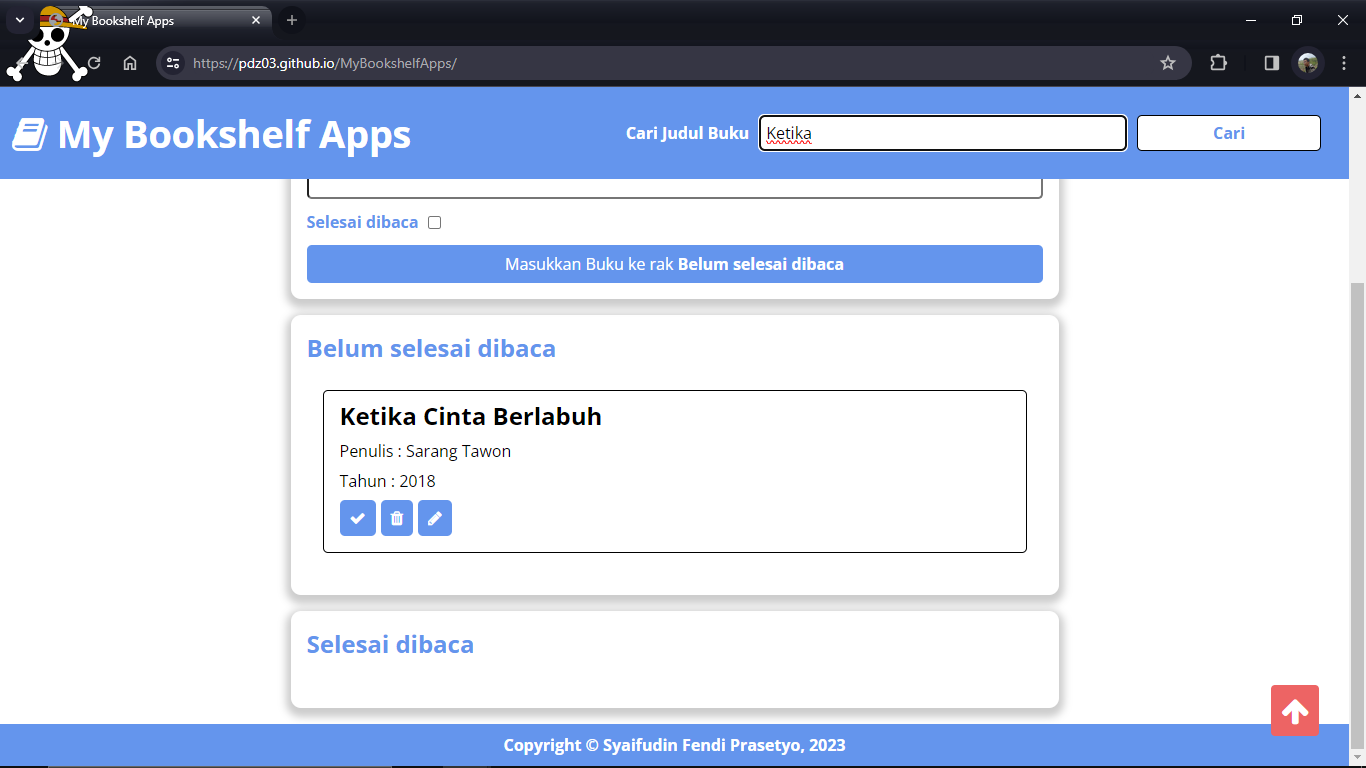
Task: Click the page vertical scrollbar thumb
Action: [x=1357, y=515]
